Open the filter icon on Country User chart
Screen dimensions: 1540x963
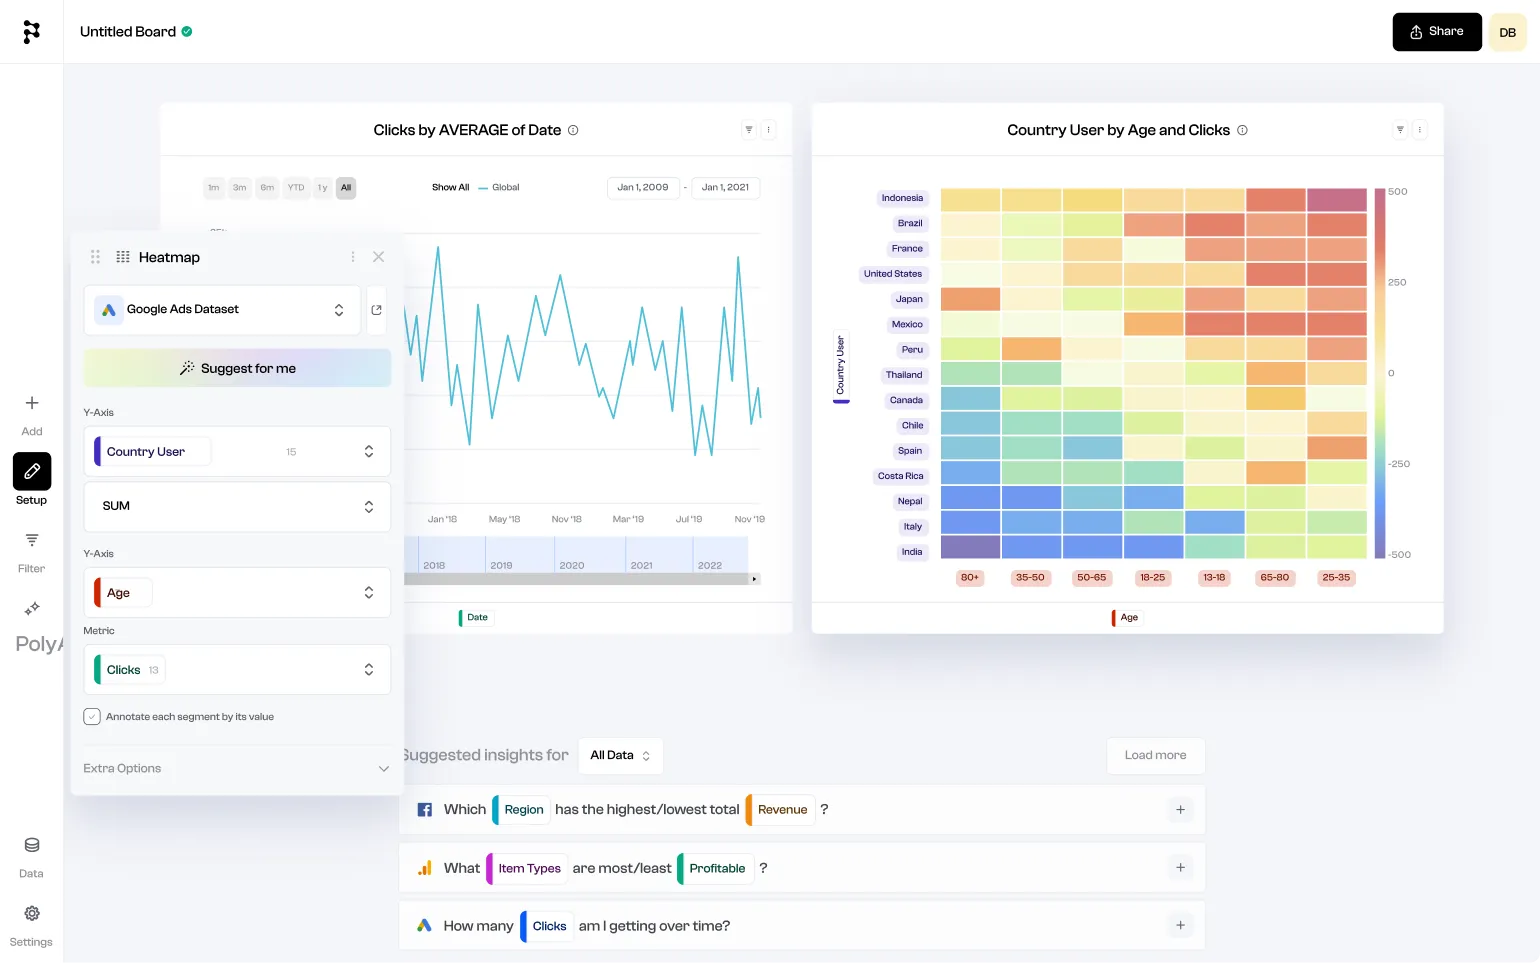click(x=1400, y=129)
